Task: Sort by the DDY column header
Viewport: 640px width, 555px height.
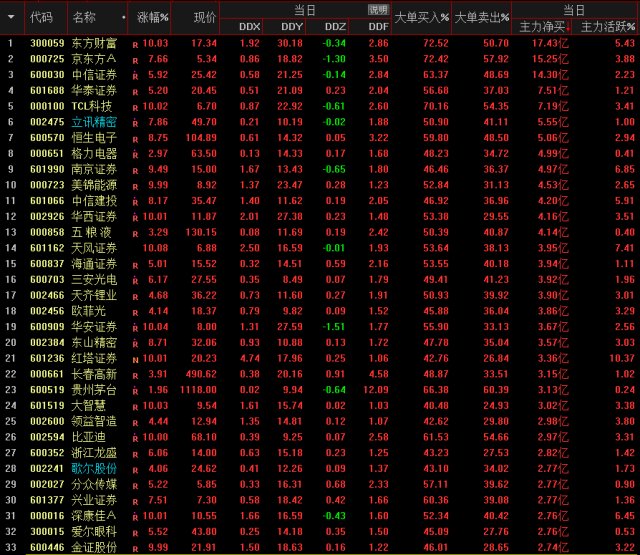Action: pyautogui.click(x=292, y=27)
